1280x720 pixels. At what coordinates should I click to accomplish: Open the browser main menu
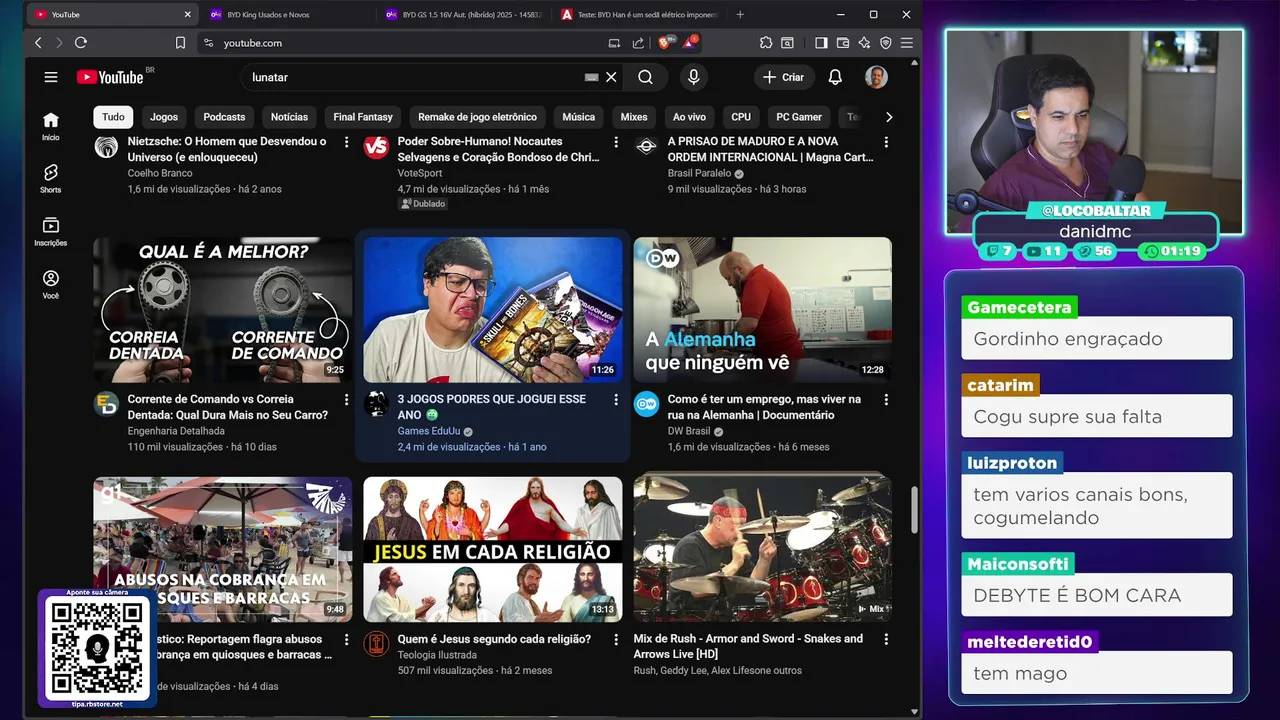coord(907,43)
